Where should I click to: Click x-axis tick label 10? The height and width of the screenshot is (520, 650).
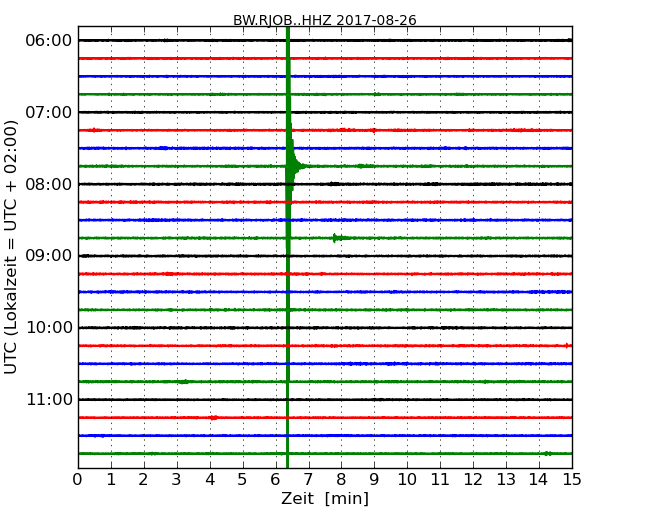(407, 480)
